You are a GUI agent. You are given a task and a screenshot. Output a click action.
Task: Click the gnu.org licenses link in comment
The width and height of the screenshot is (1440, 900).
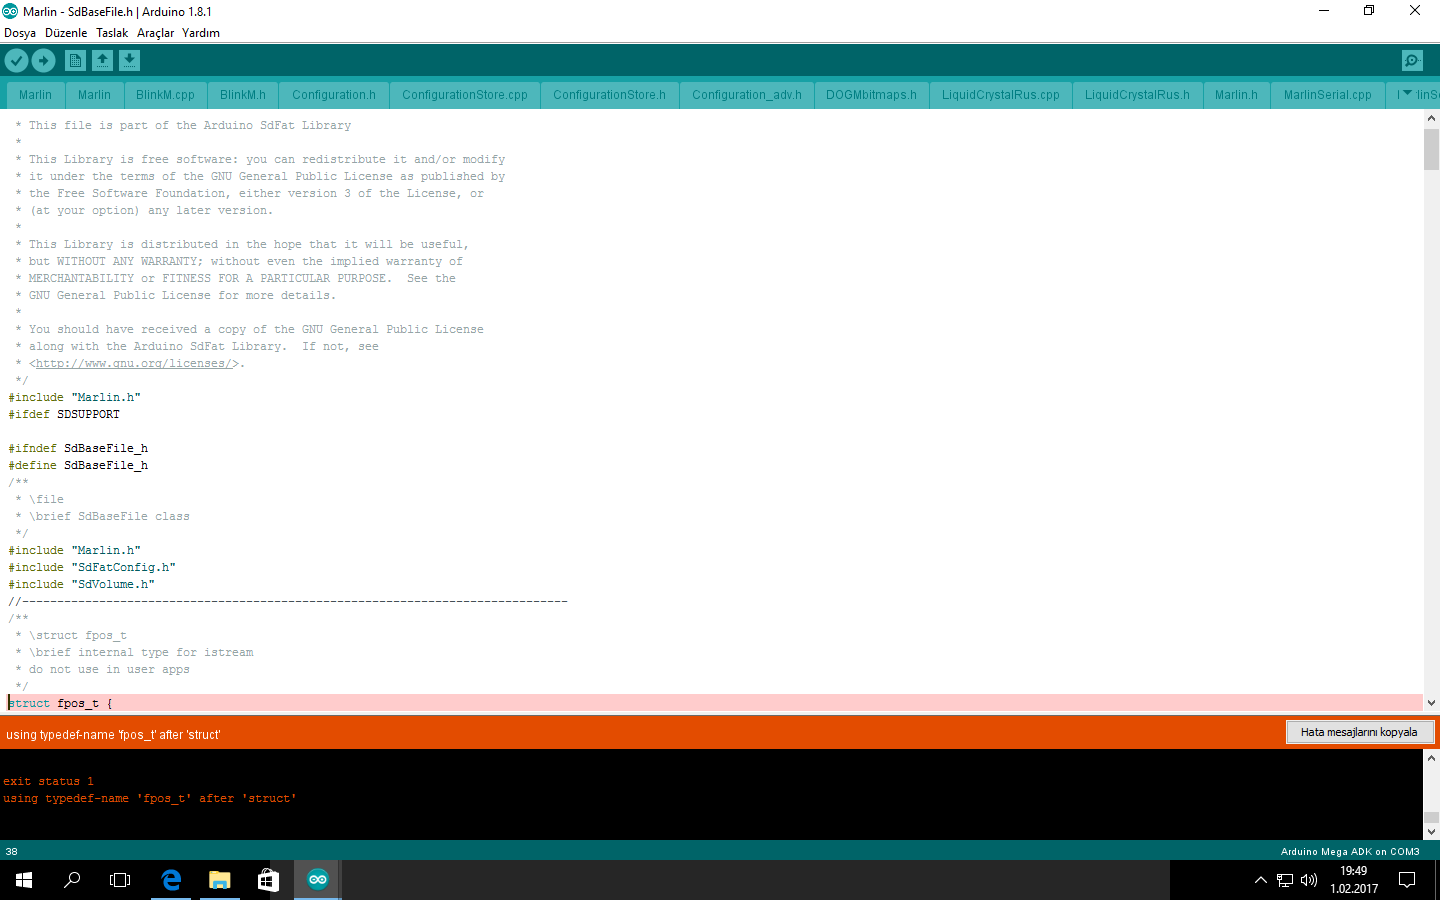point(135,363)
